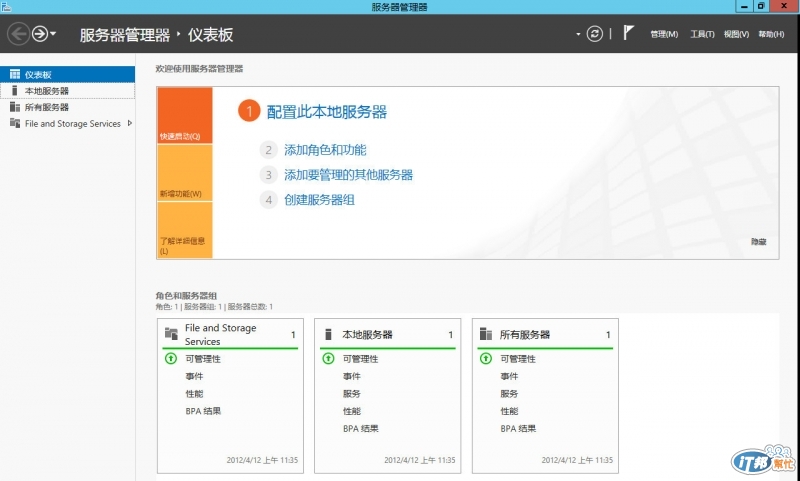Click 添加角色和功能 link
This screenshot has width=800, height=481.
click(x=325, y=150)
